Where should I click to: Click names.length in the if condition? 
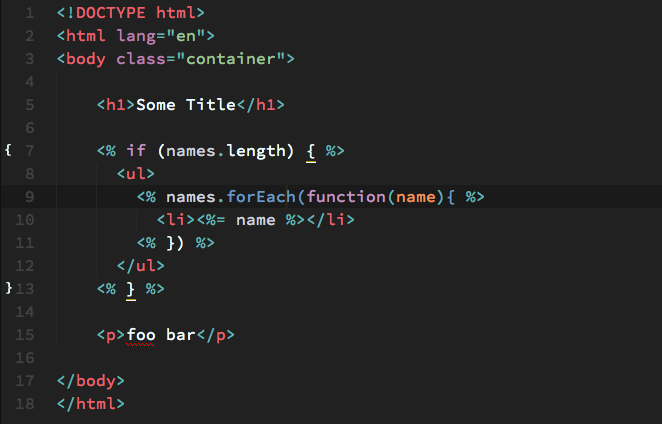click(x=225, y=152)
